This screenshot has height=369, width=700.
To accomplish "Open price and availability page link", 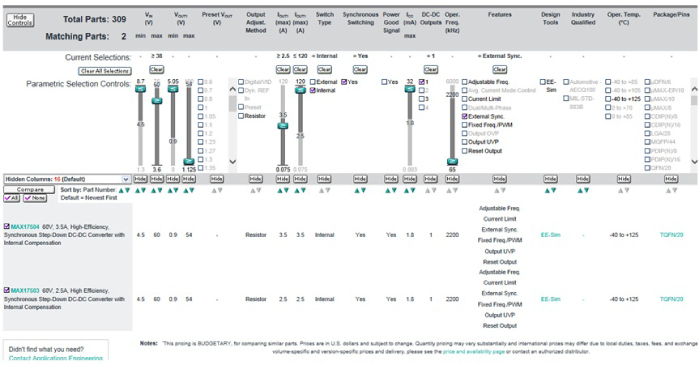I will [x=473, y=352].
